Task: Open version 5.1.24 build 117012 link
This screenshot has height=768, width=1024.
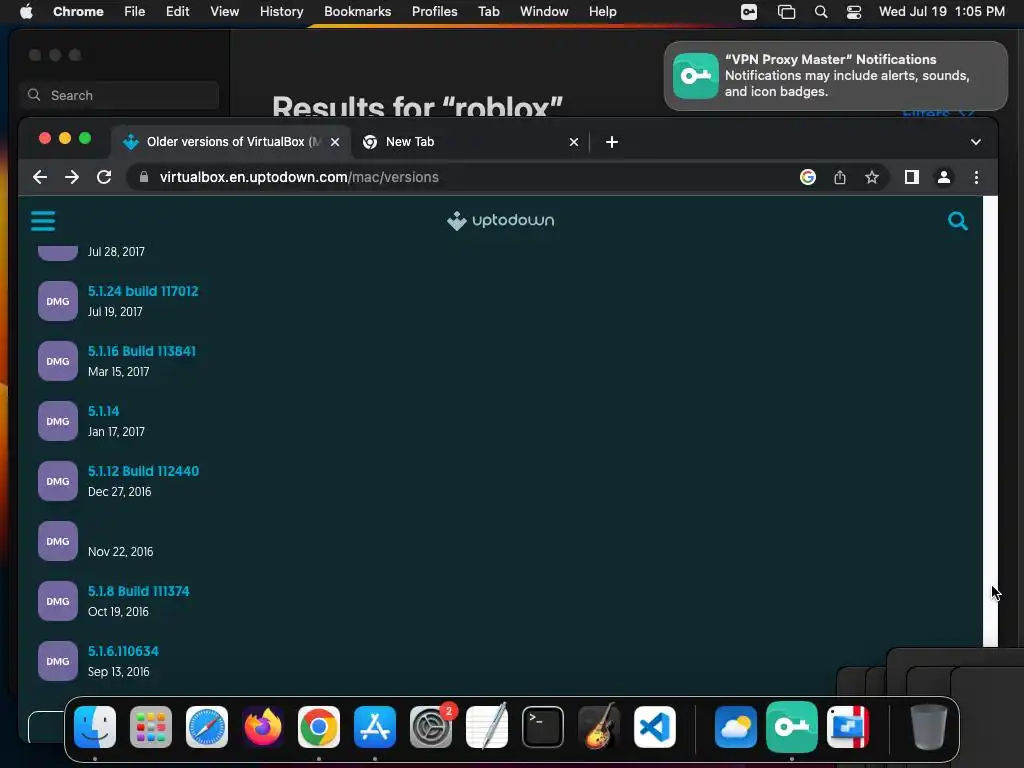Action: [x=143, y=291]
